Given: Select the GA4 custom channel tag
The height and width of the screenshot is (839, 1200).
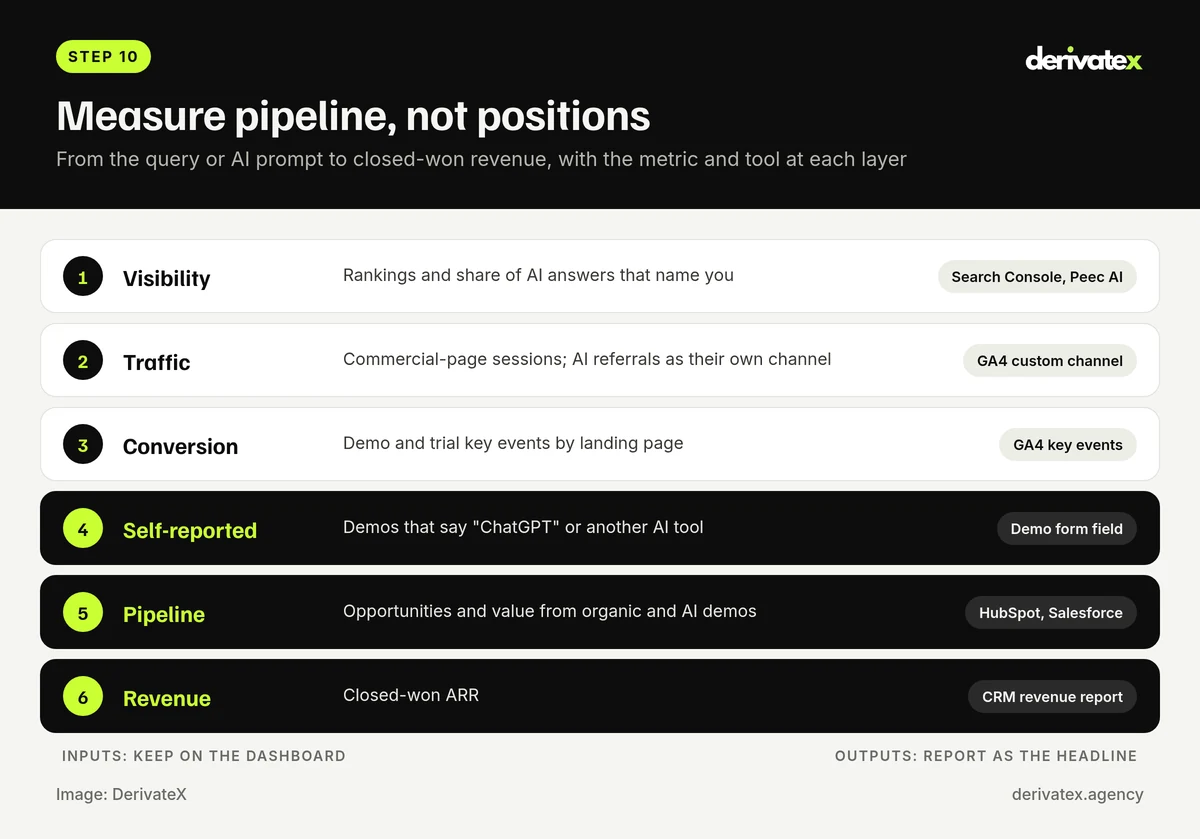Looking at the screenshot, I should pos(1050,361).
